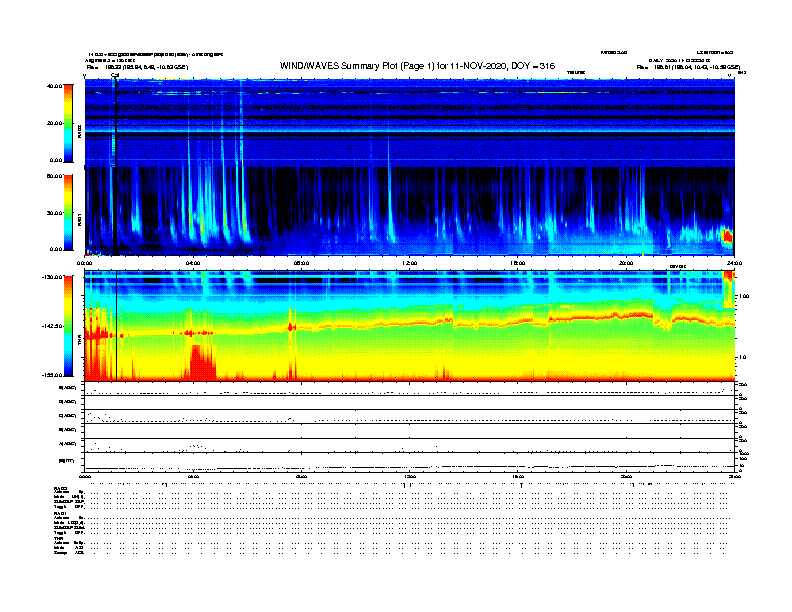Click the 12:00 tick label below RAD1 panel

point(410,263)
